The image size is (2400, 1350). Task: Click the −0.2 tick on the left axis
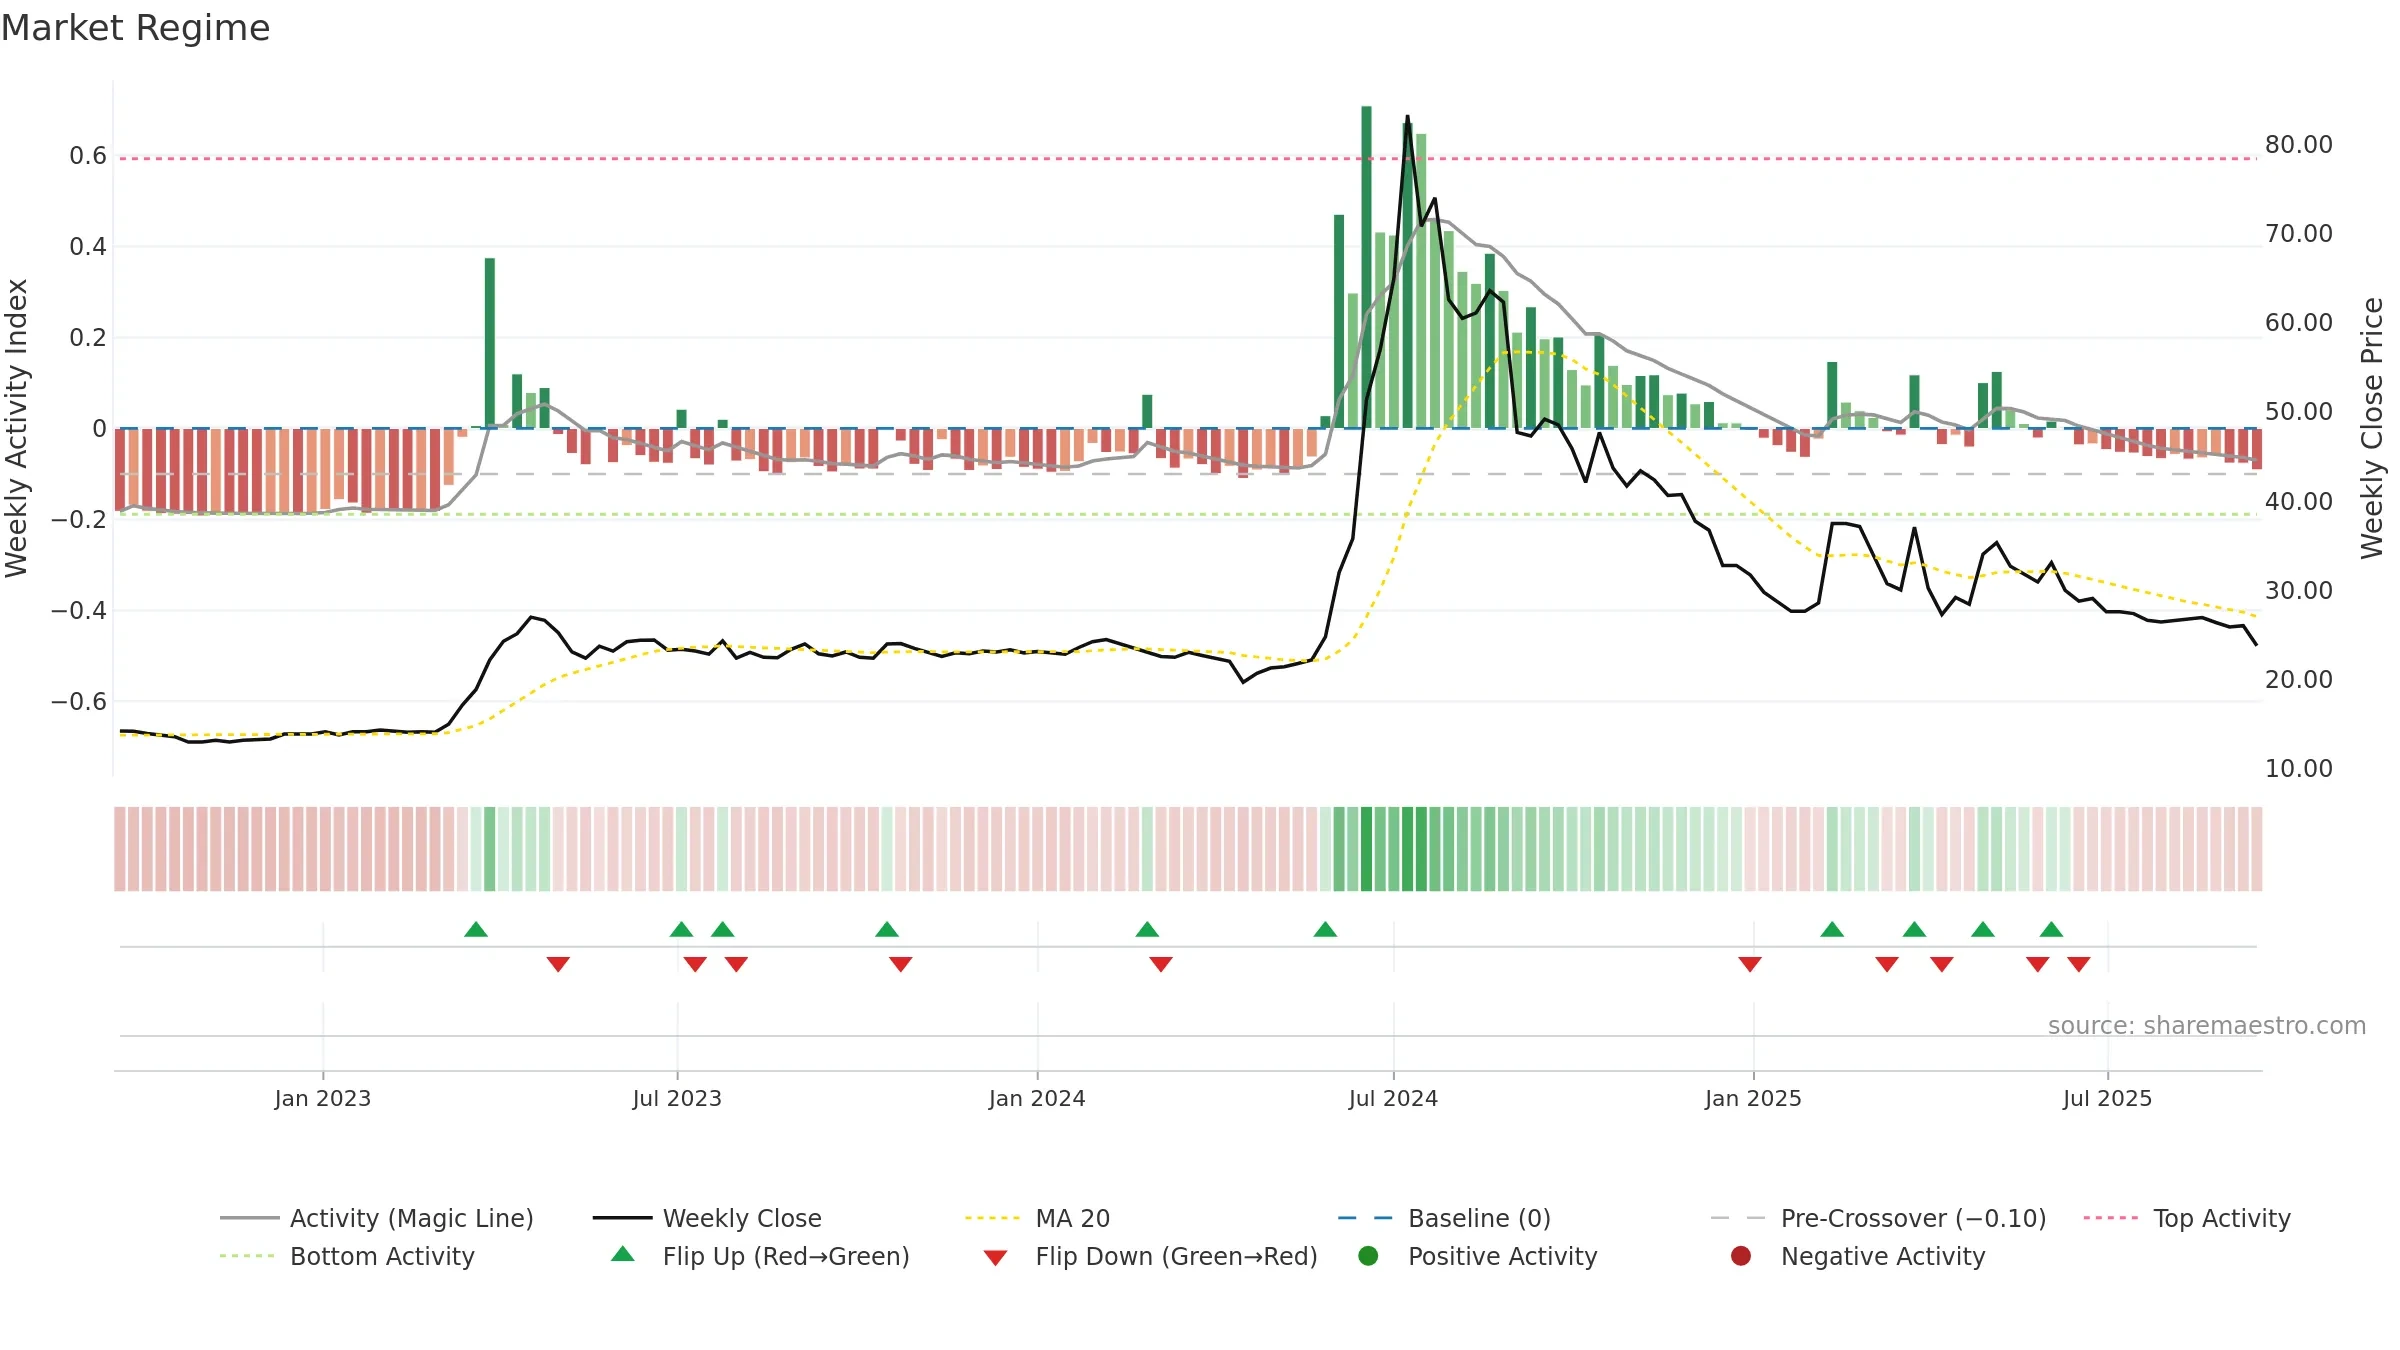click(79, 520)
